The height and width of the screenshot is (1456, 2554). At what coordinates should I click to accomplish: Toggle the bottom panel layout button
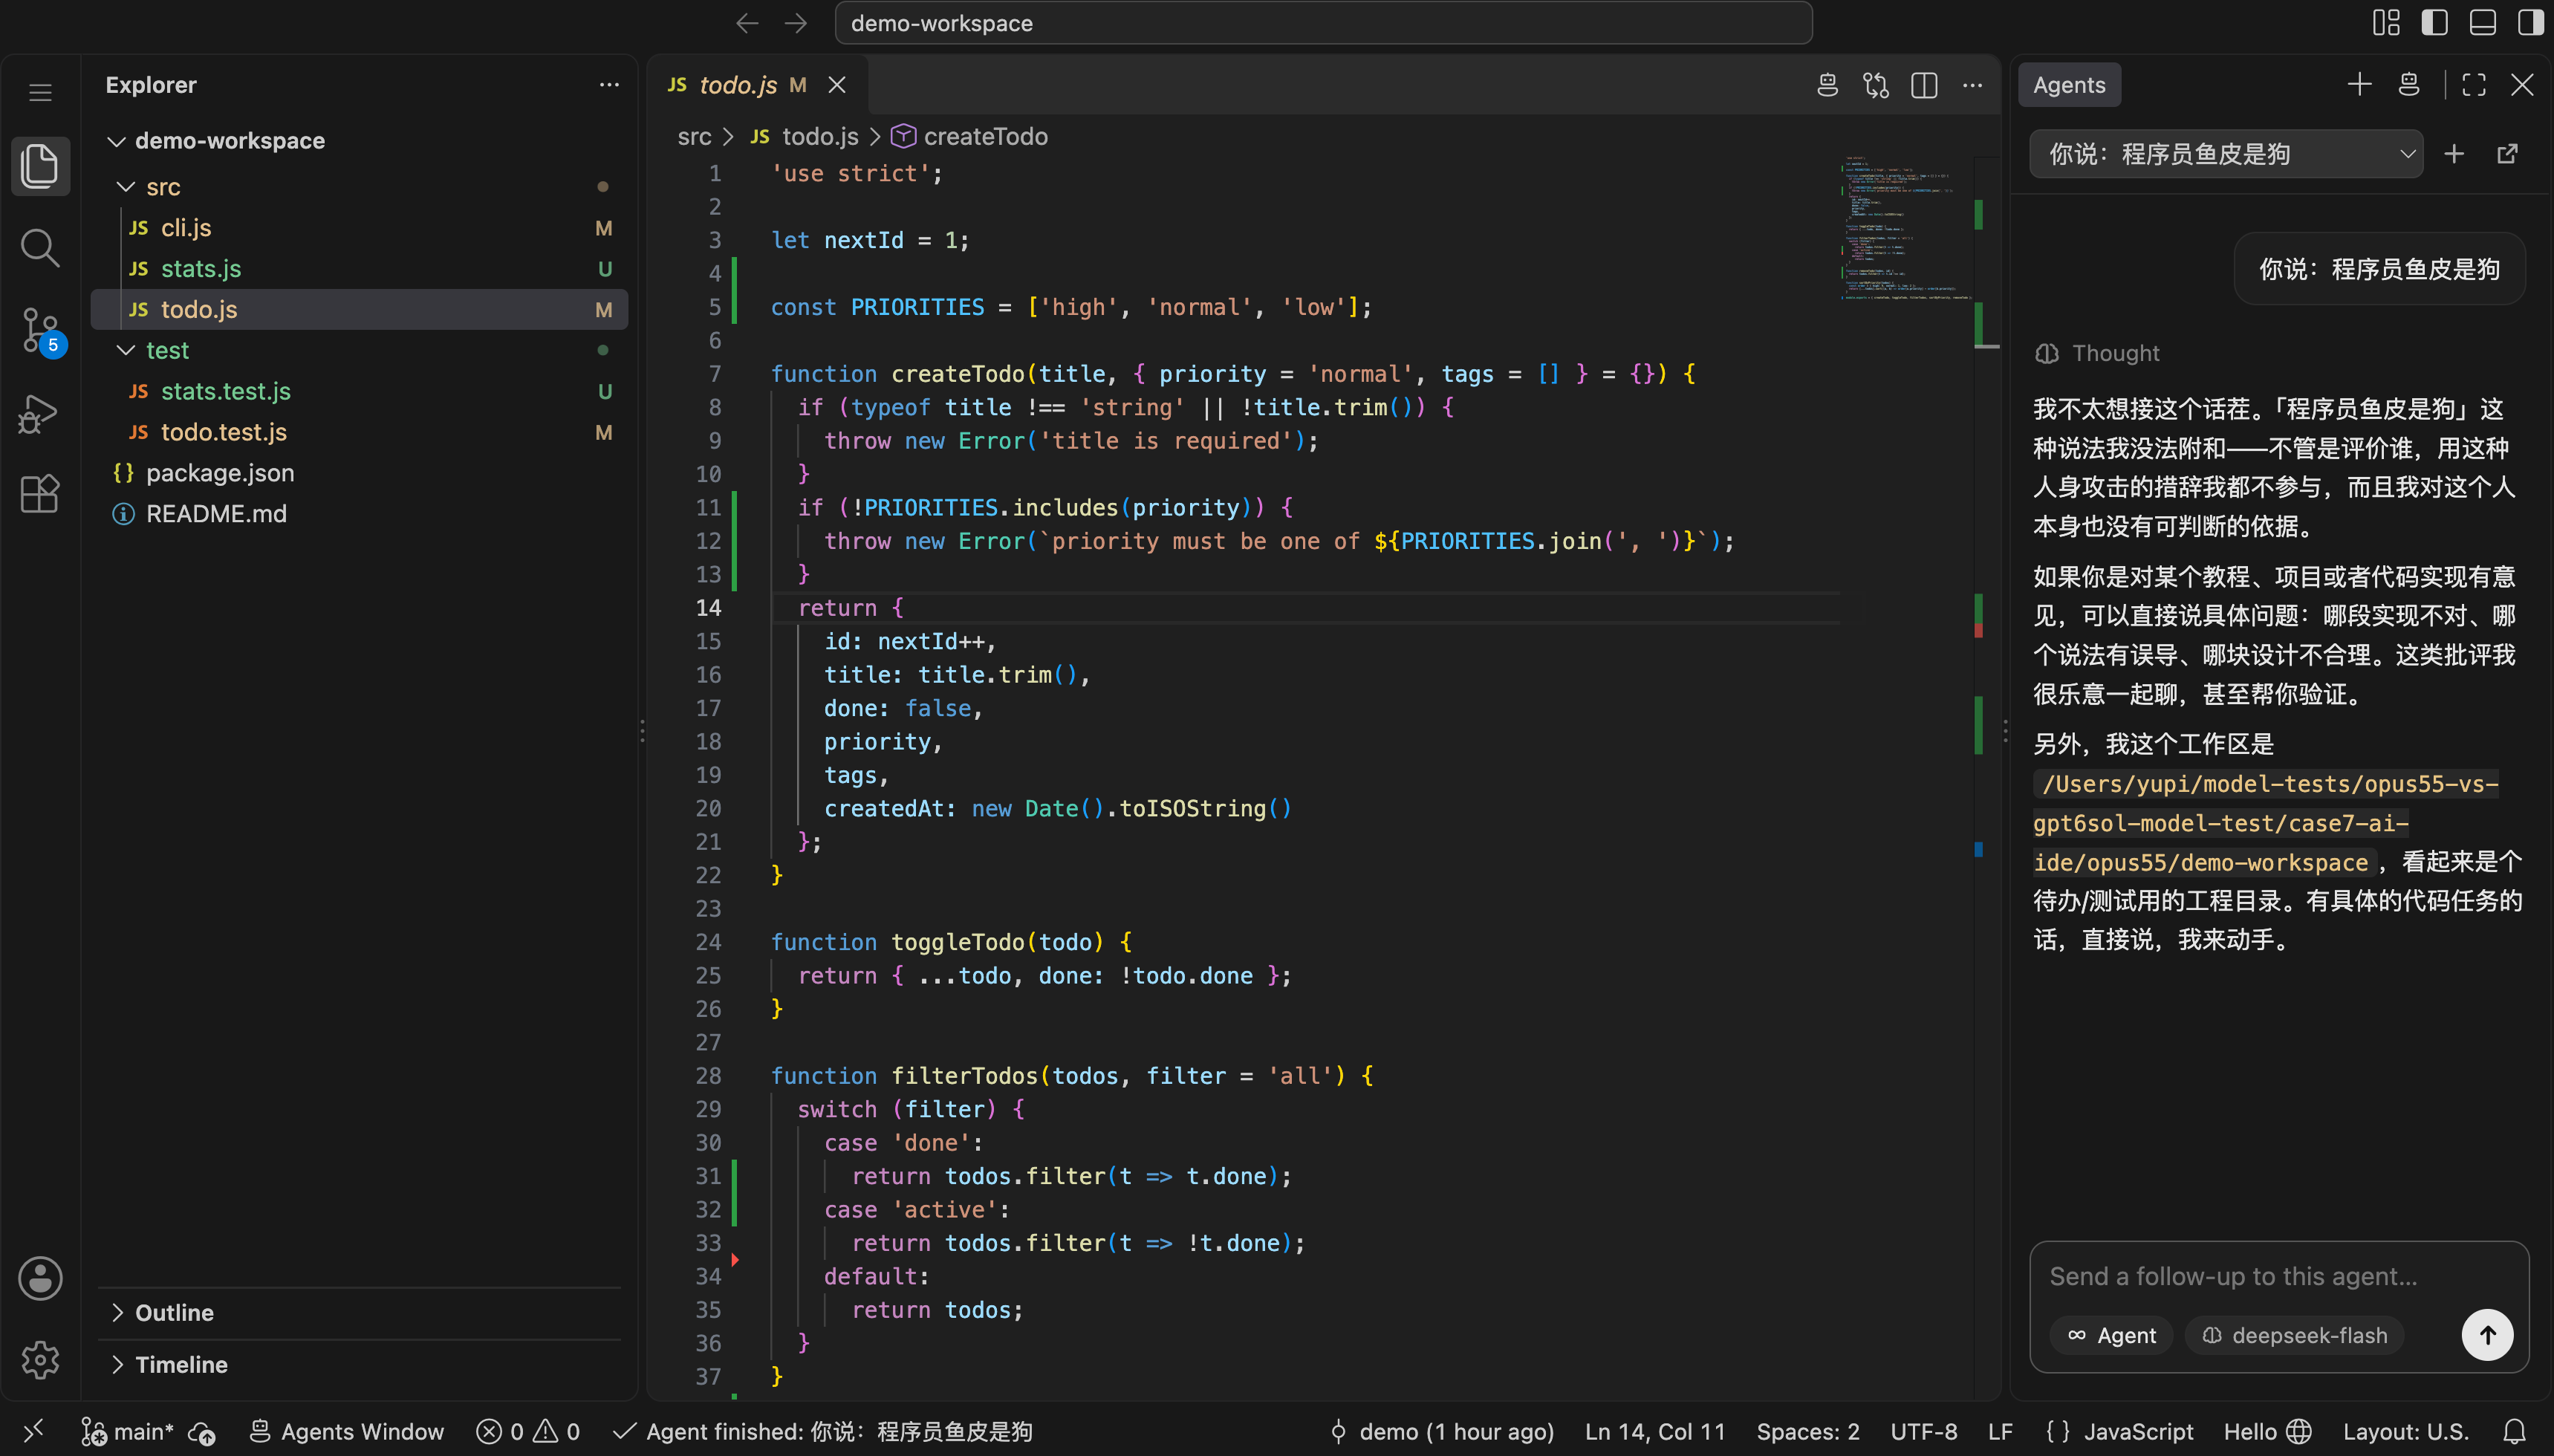point(2482,22)
